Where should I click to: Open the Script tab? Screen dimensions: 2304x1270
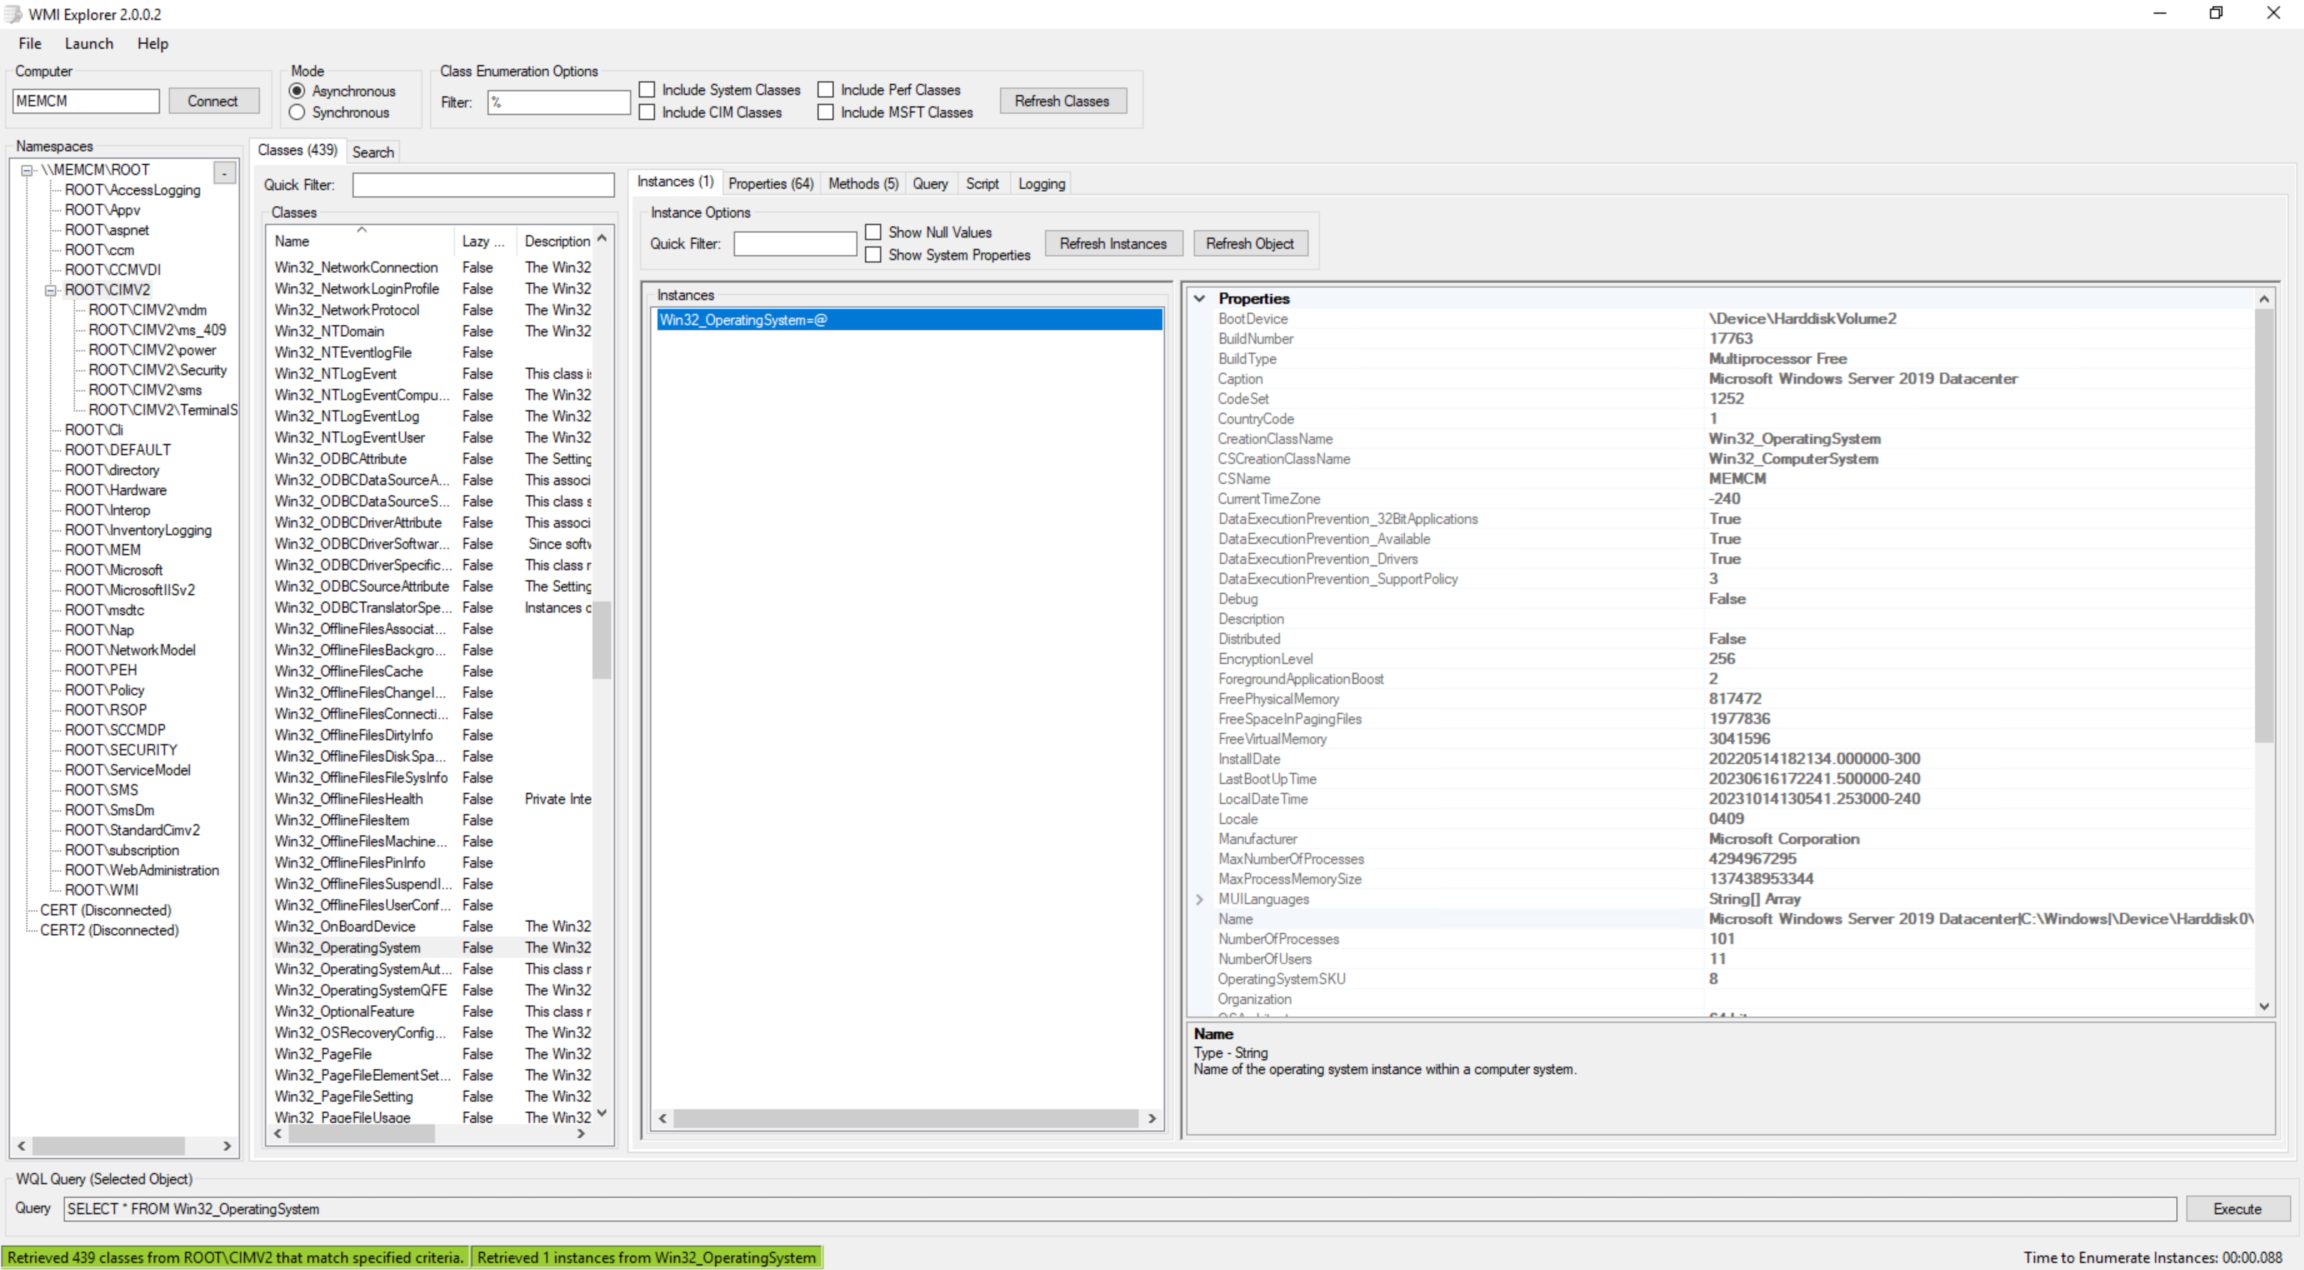pos(982,184)
